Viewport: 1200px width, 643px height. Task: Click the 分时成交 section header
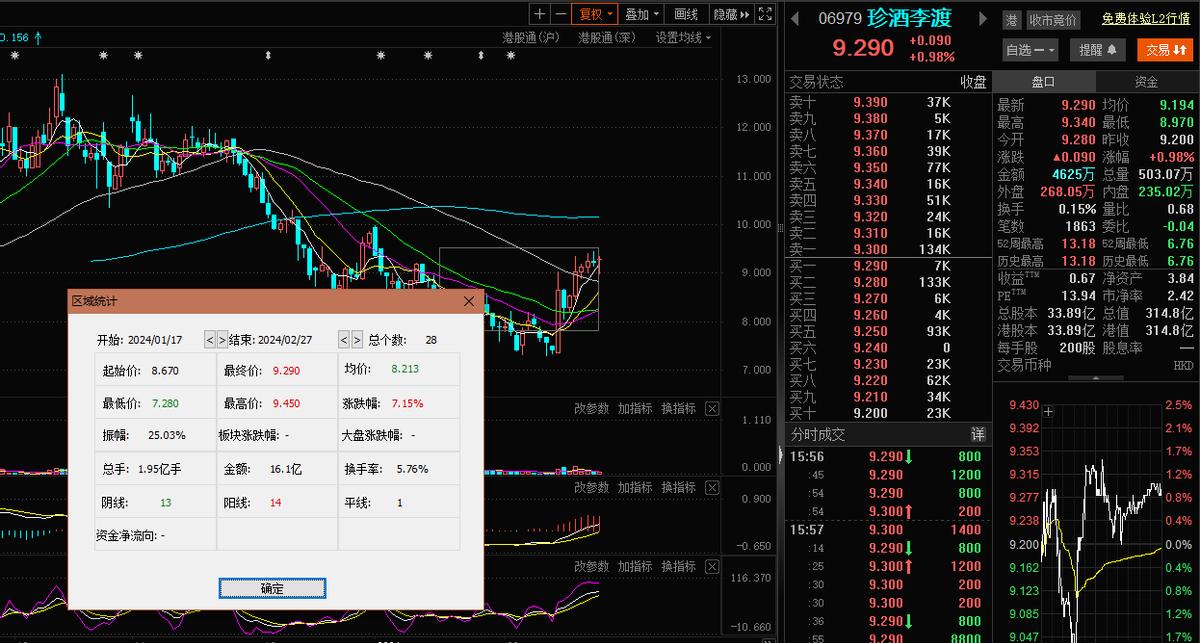[x=818, y=435]
